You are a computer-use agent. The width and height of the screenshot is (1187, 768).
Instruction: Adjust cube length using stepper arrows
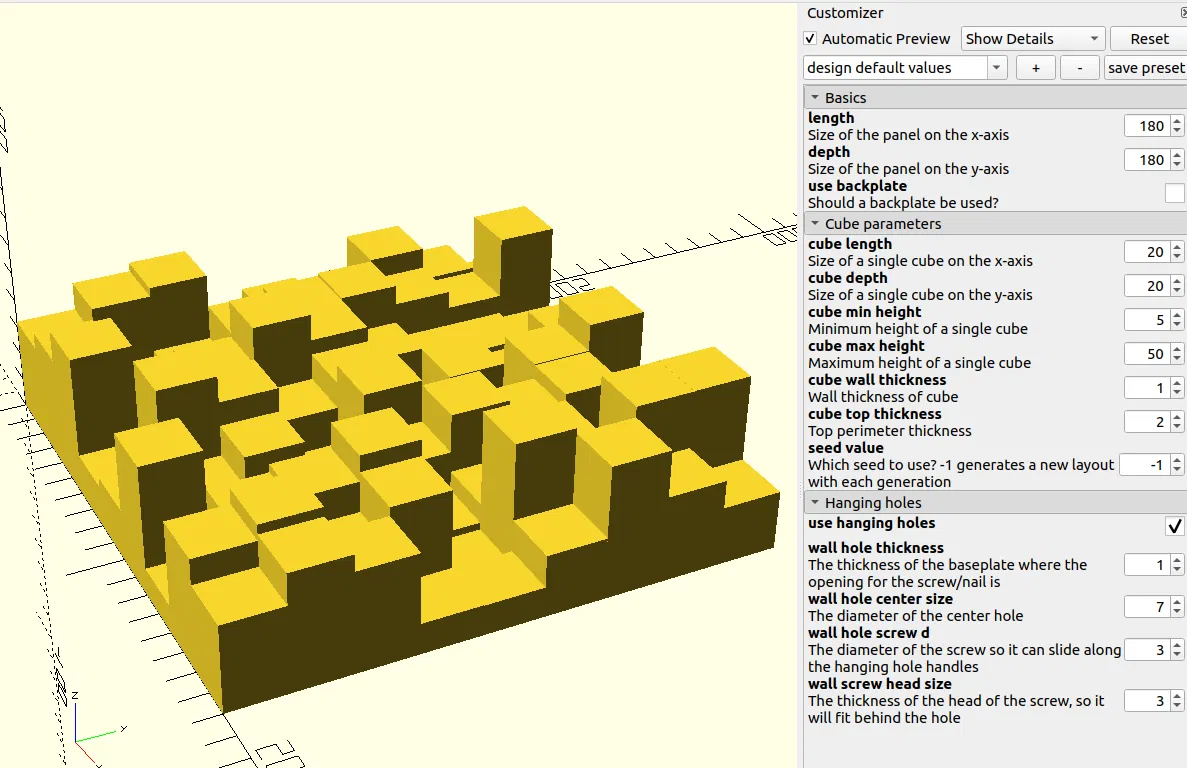tap(1176, 252)
